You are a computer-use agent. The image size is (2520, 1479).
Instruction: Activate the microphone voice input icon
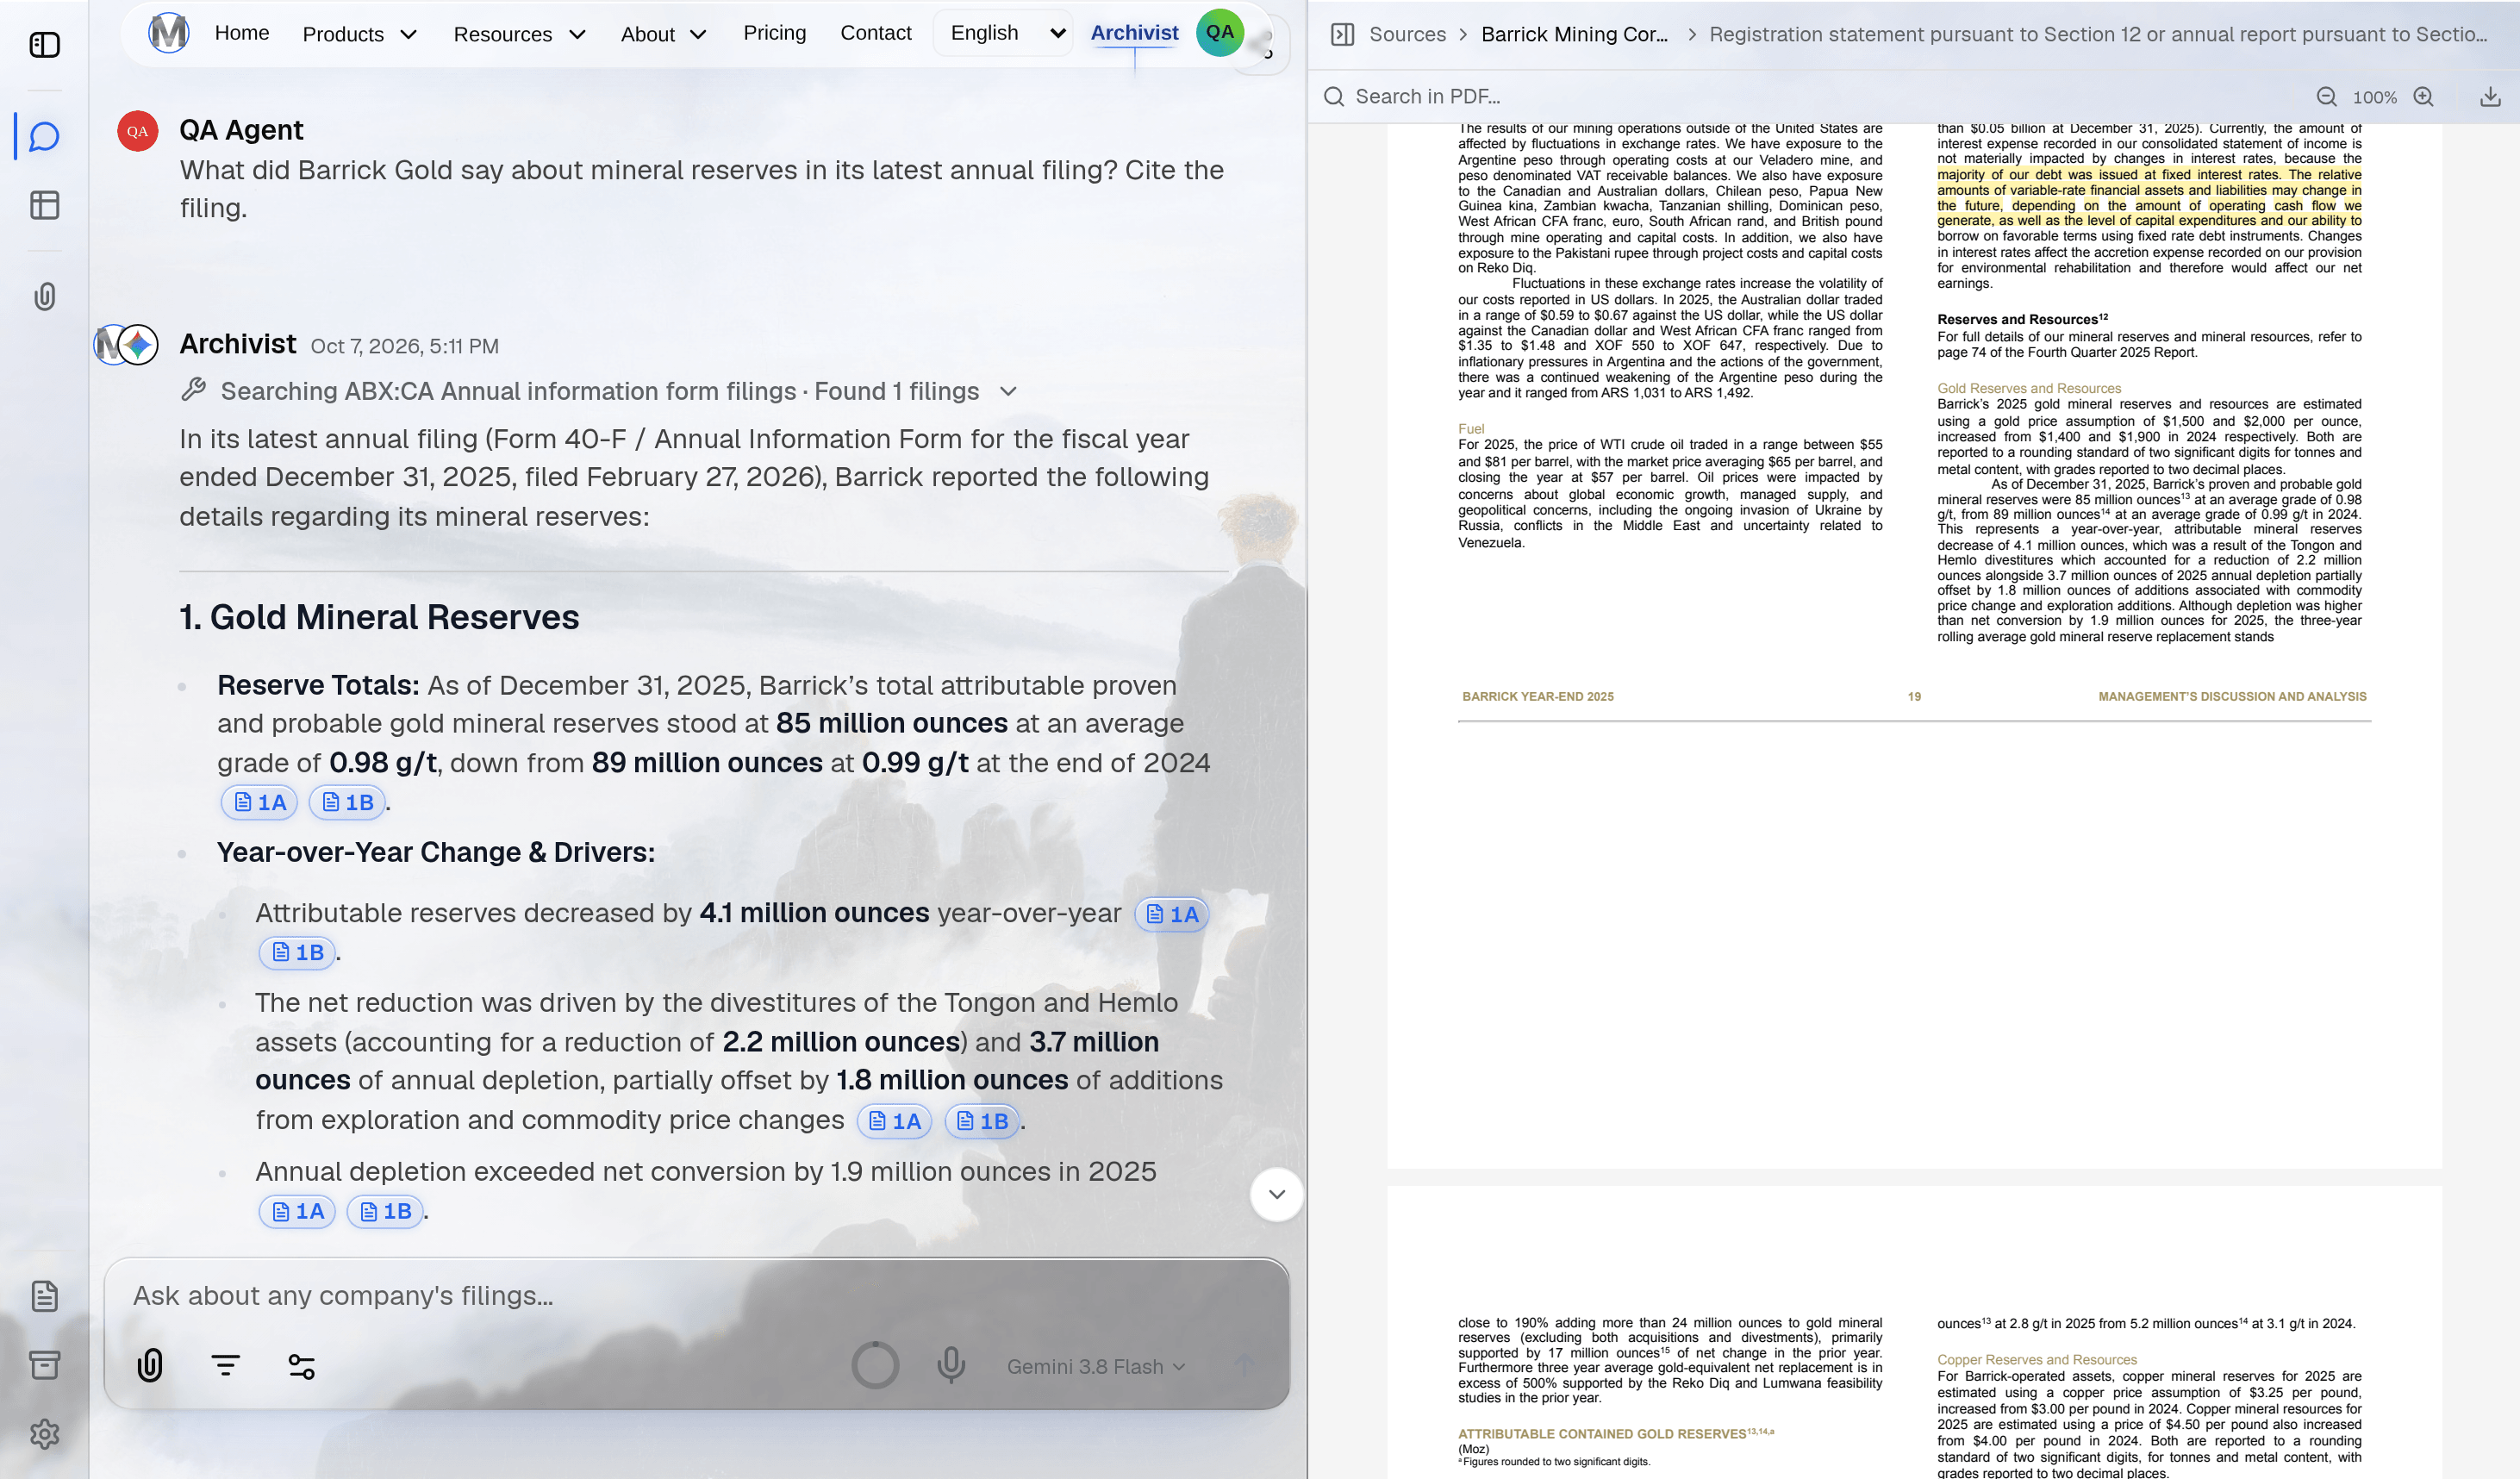(x=951, y=1365)
